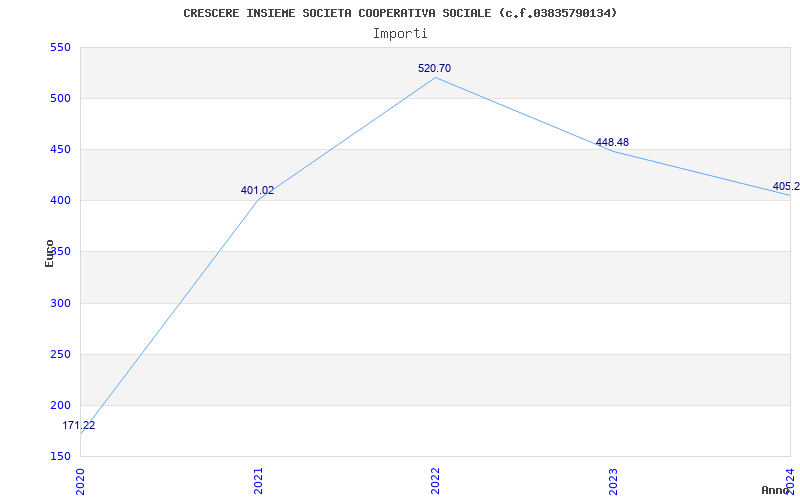This screenshot has height=500, width=800.
Task: Click the 2023 x-axis year label
Action: click(x=613, y=481)
